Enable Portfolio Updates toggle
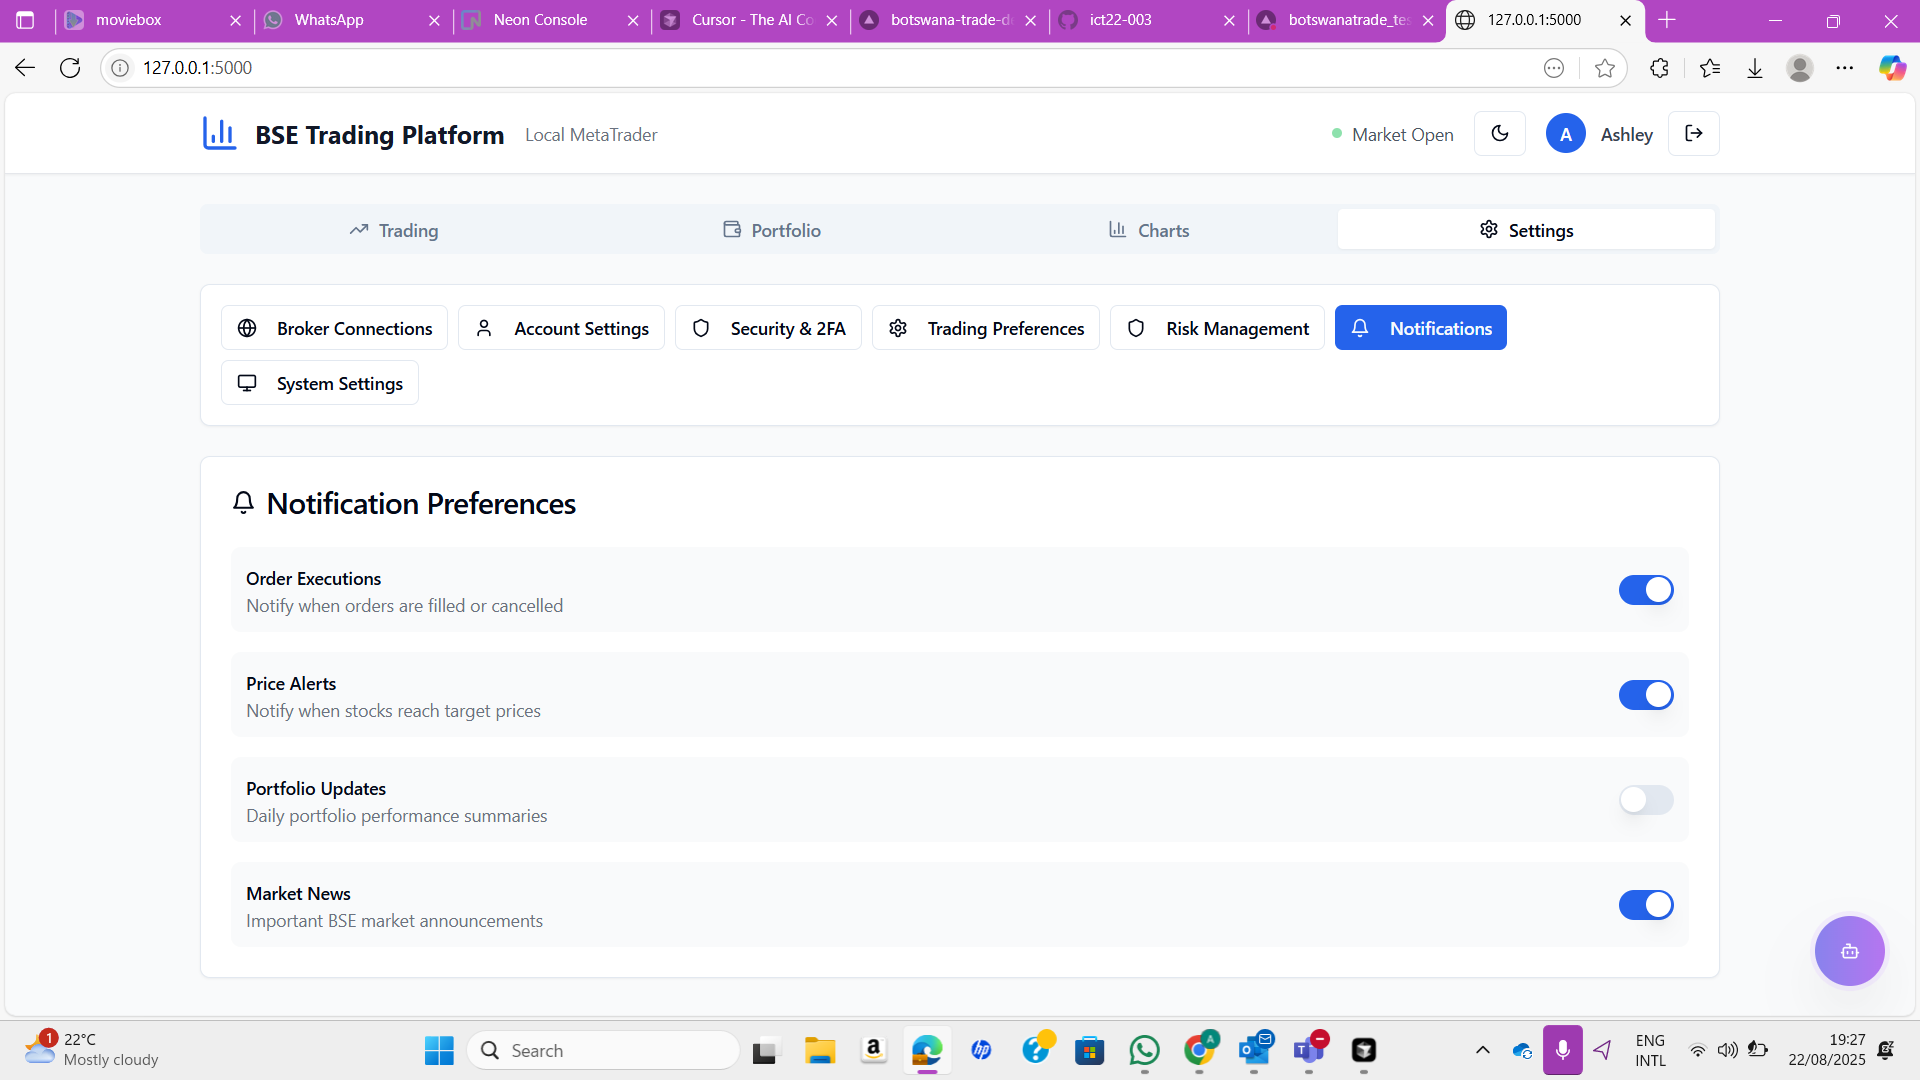The image size is (1920, 1080). pos(1645,800)
